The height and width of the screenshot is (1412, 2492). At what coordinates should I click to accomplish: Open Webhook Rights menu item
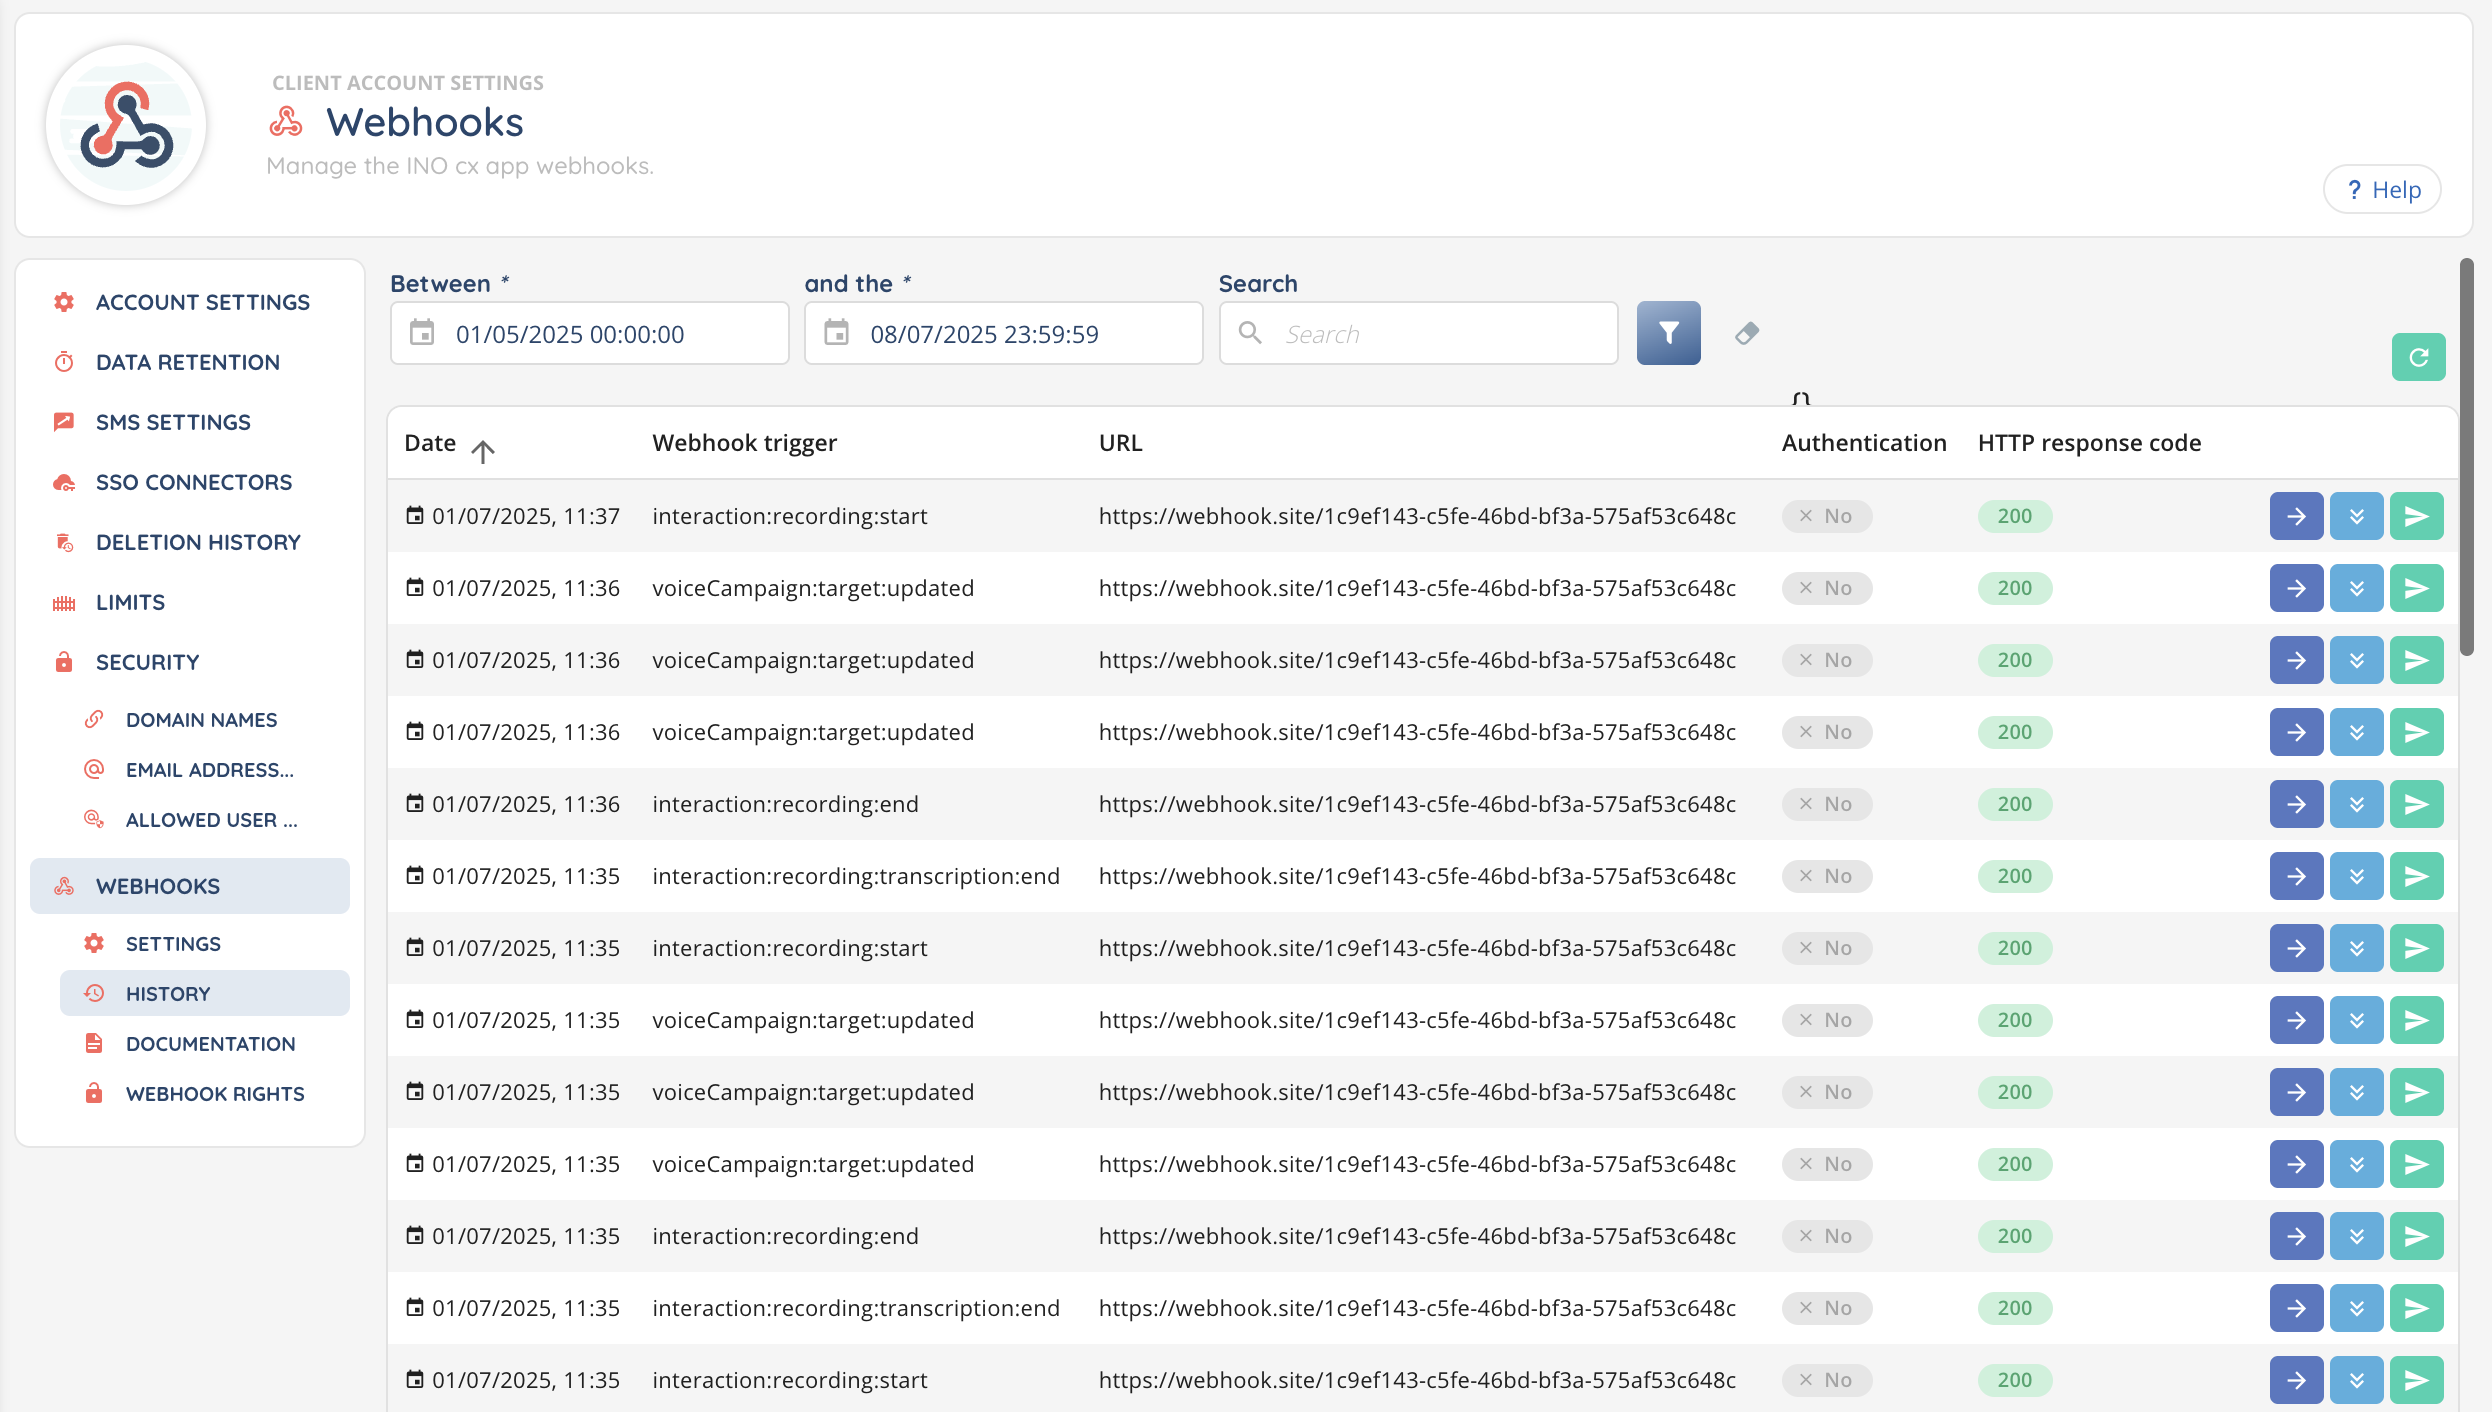(x=214, y=1094)
